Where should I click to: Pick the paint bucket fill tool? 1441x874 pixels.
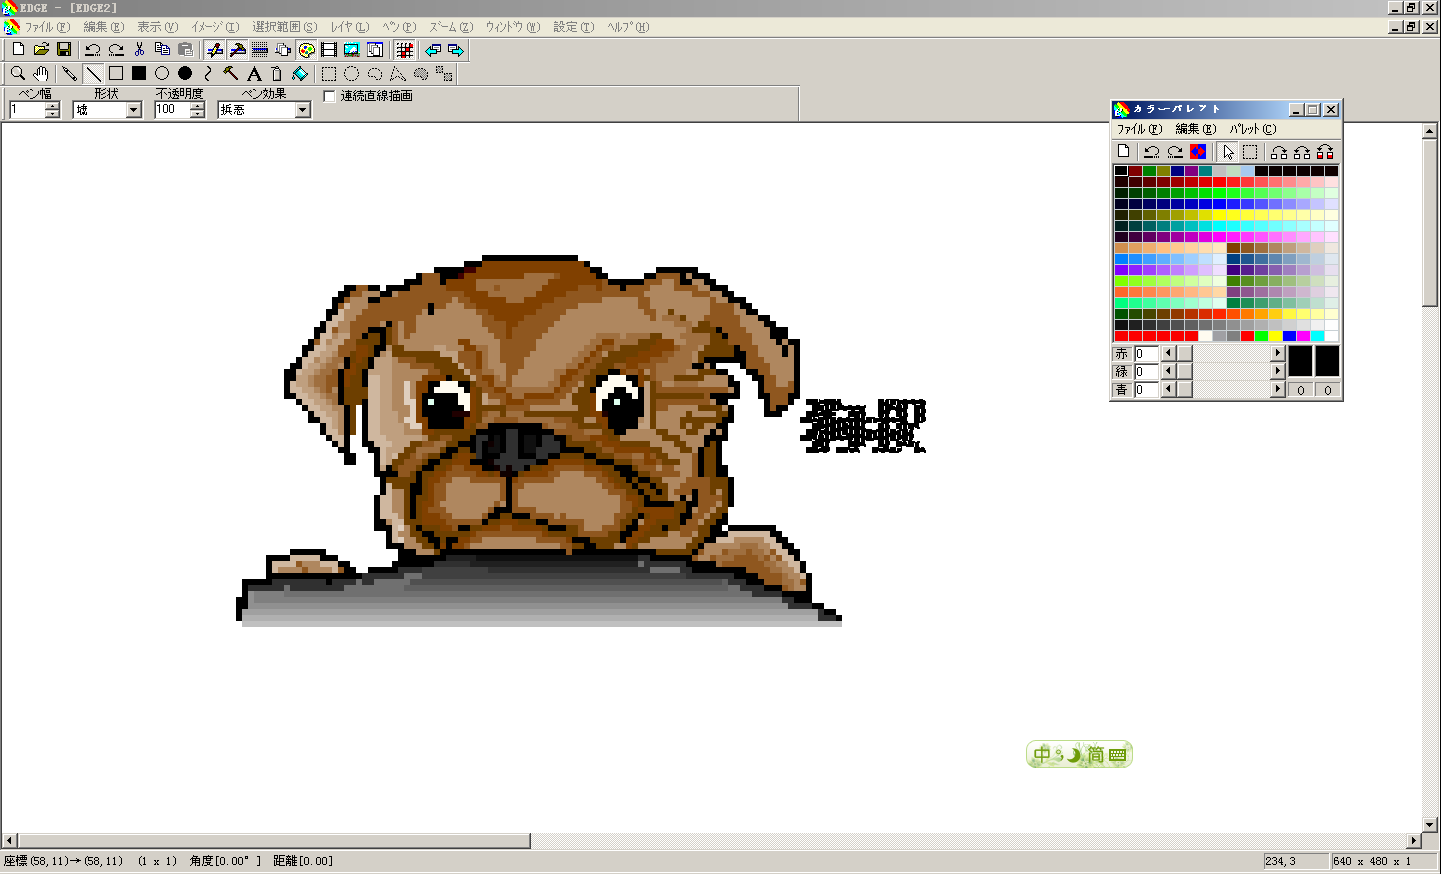[300, 73]
